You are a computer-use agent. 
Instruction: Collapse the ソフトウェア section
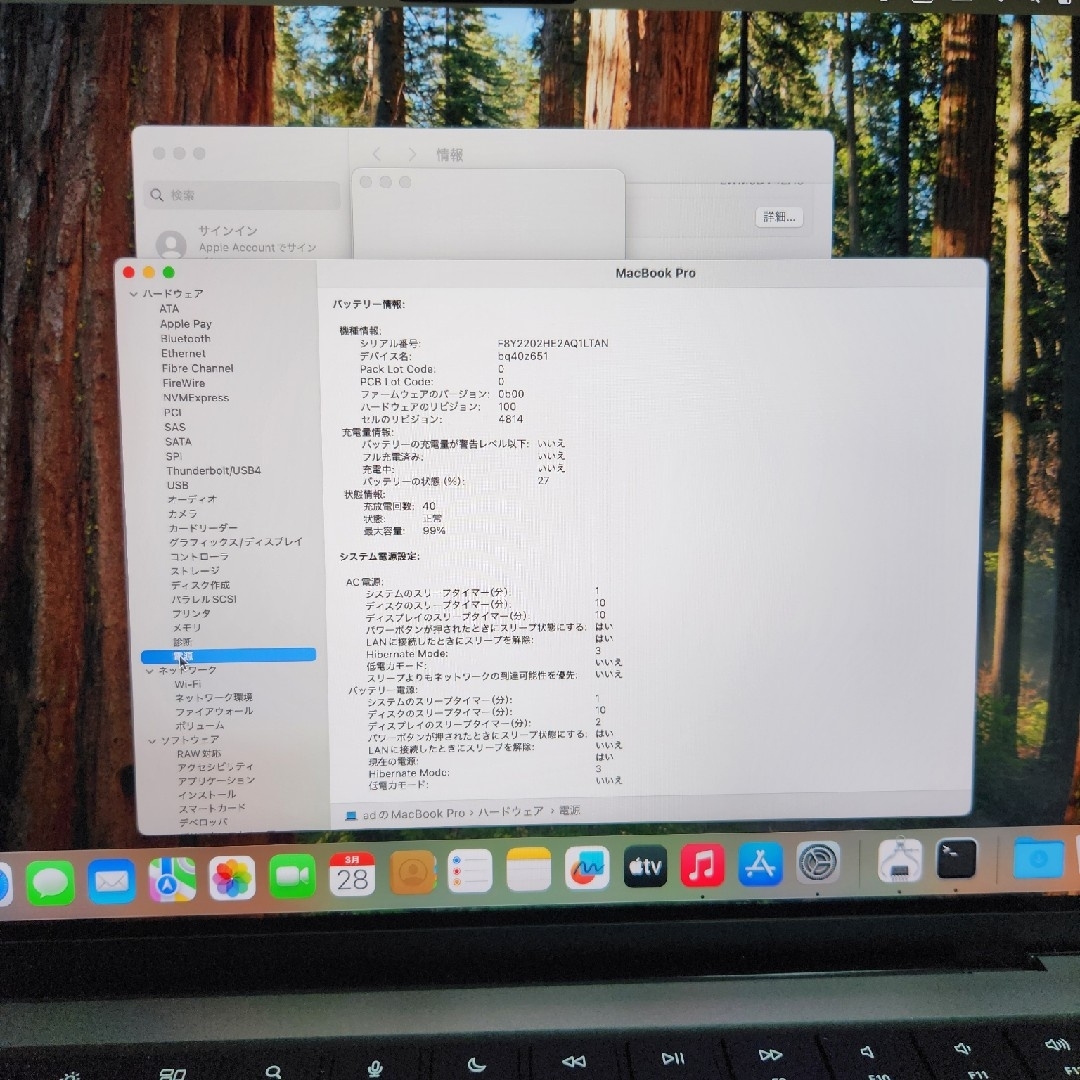pos(152,741)
